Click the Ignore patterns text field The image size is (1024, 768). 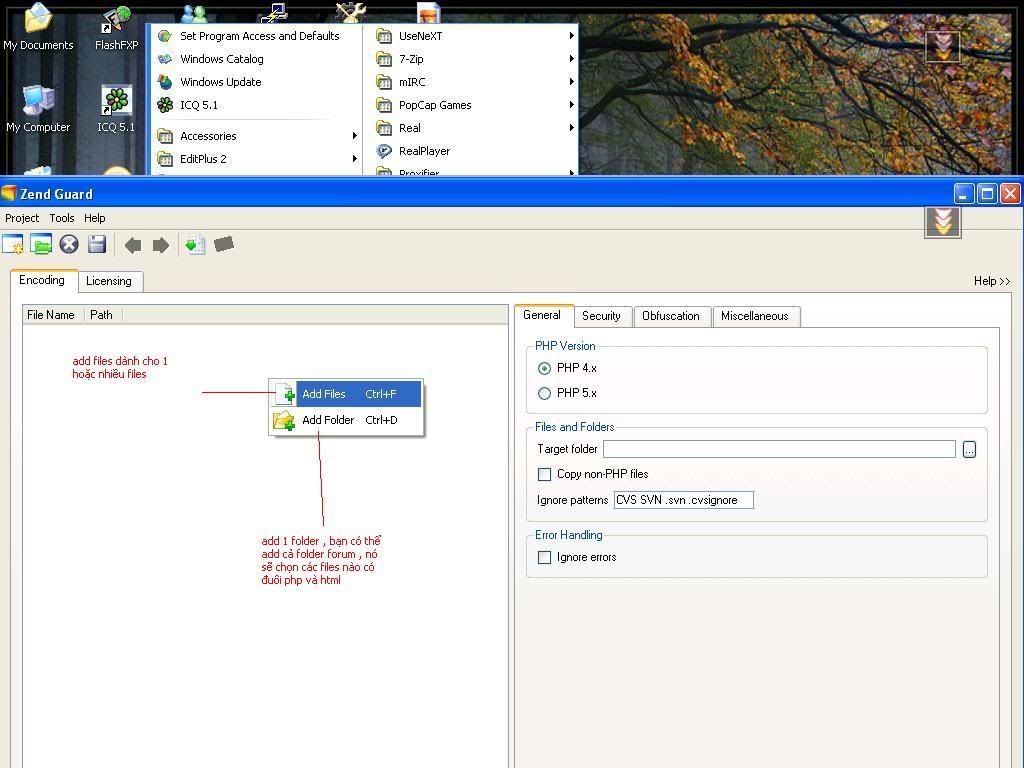pyautogui.click(x=684, y=500)
